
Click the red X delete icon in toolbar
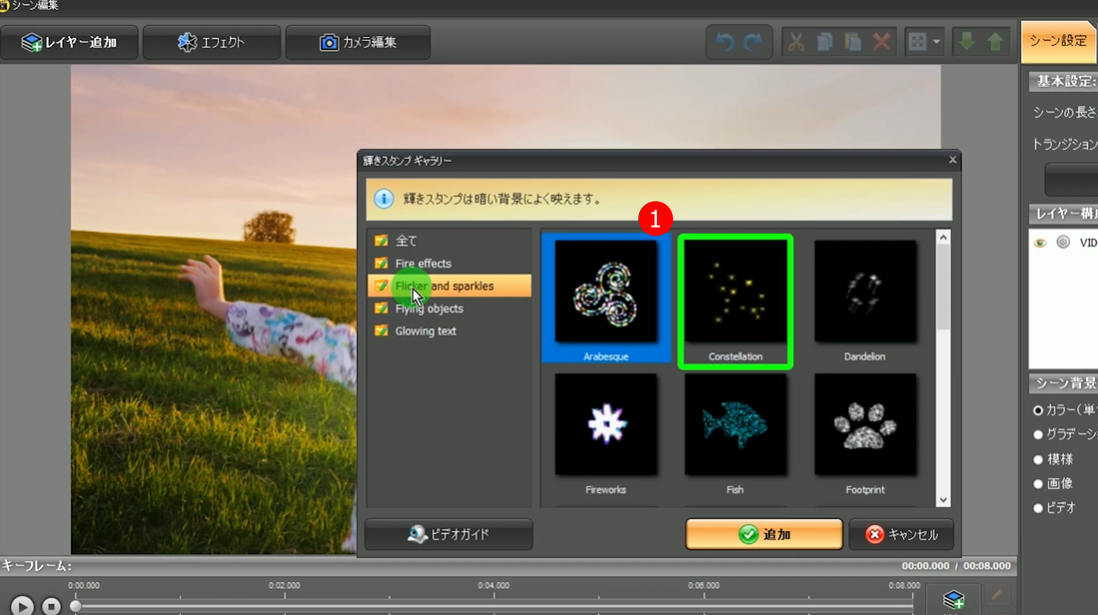click(881, 43)
